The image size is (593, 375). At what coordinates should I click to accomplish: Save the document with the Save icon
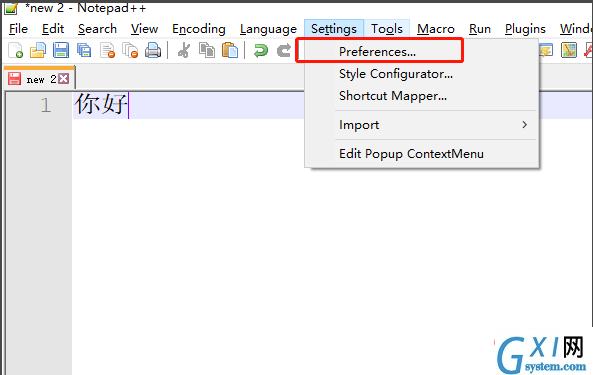(x=61, y=50)
